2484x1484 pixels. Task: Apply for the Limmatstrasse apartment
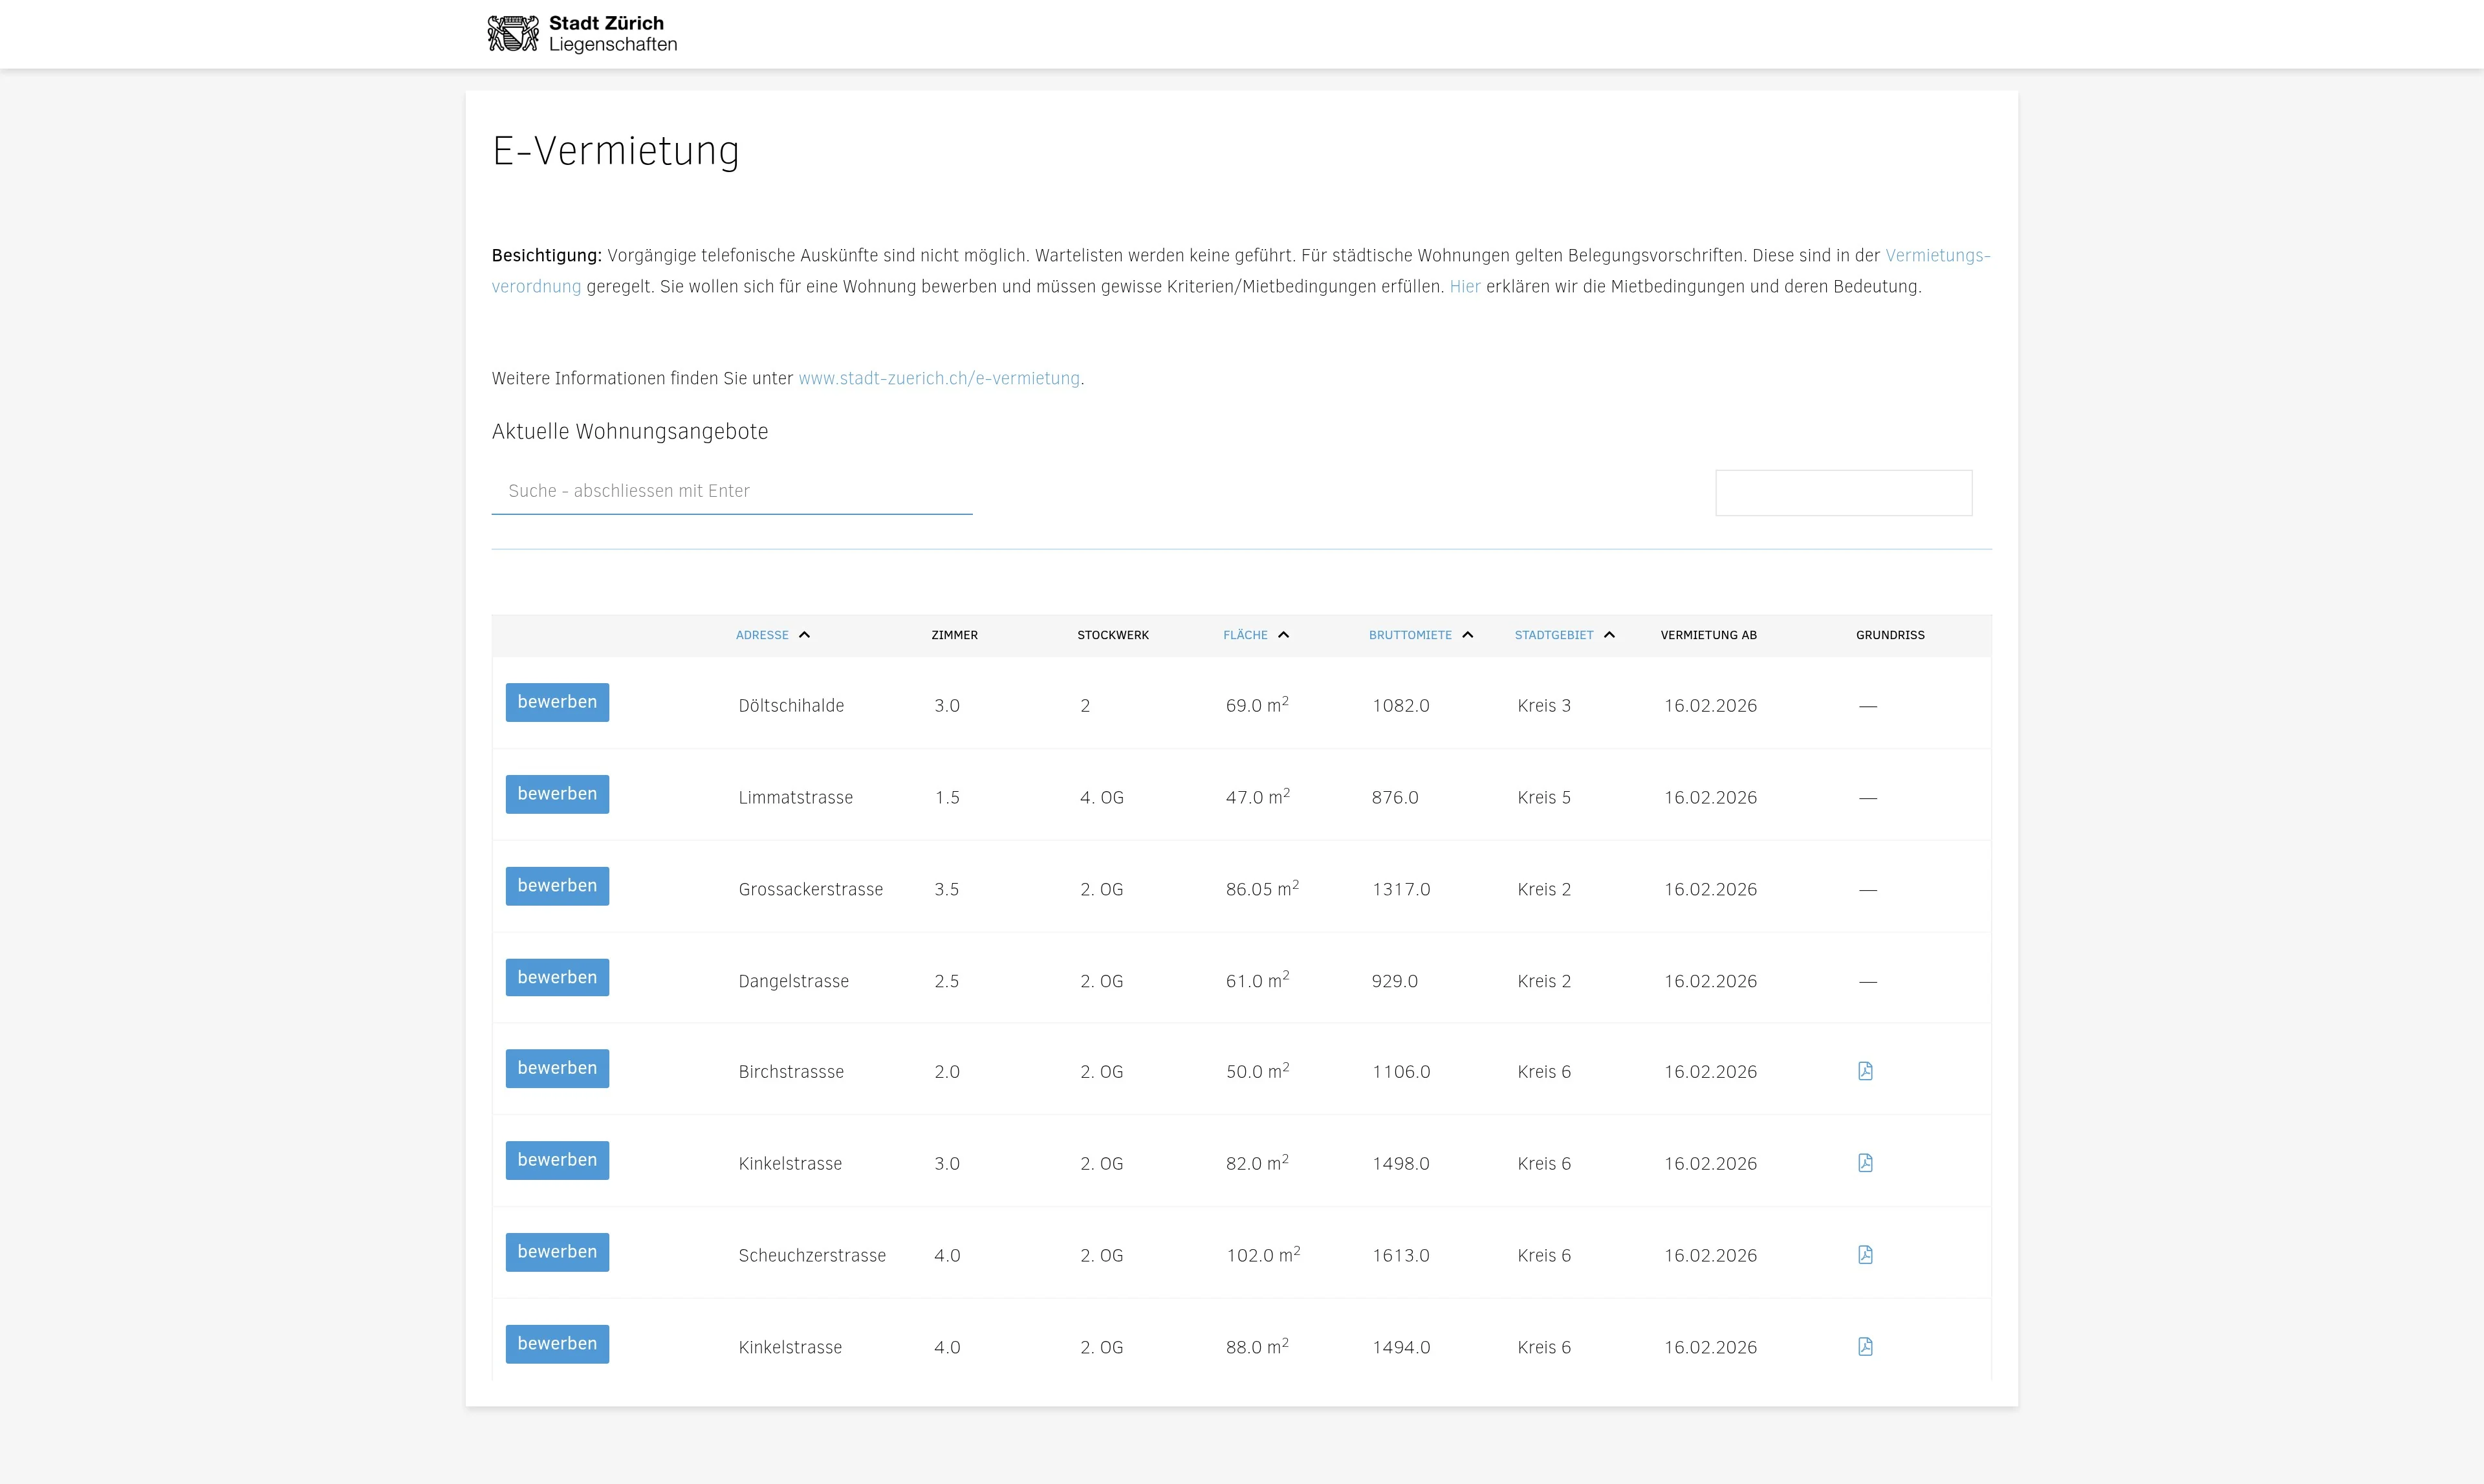tap(557, 794)
